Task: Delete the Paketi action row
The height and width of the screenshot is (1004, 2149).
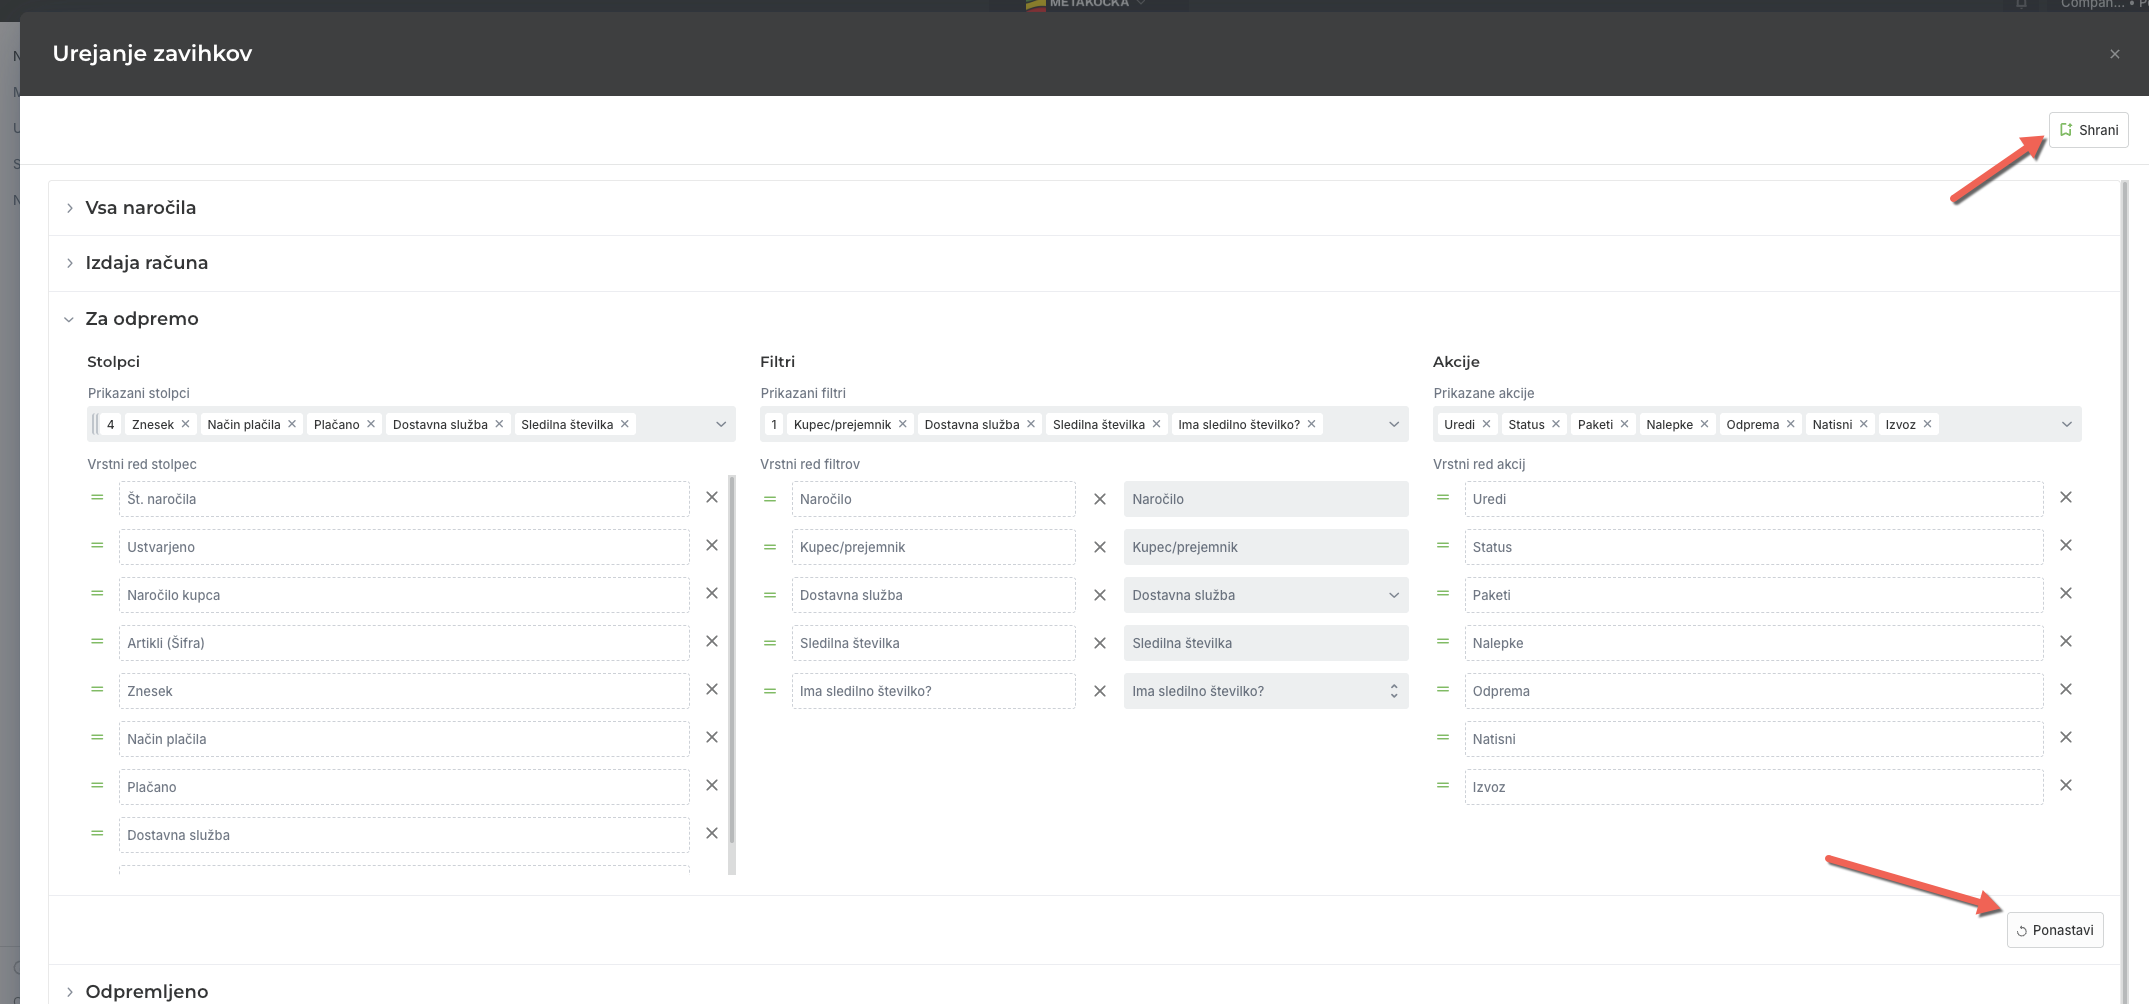Action: [x=2065, y=594]
